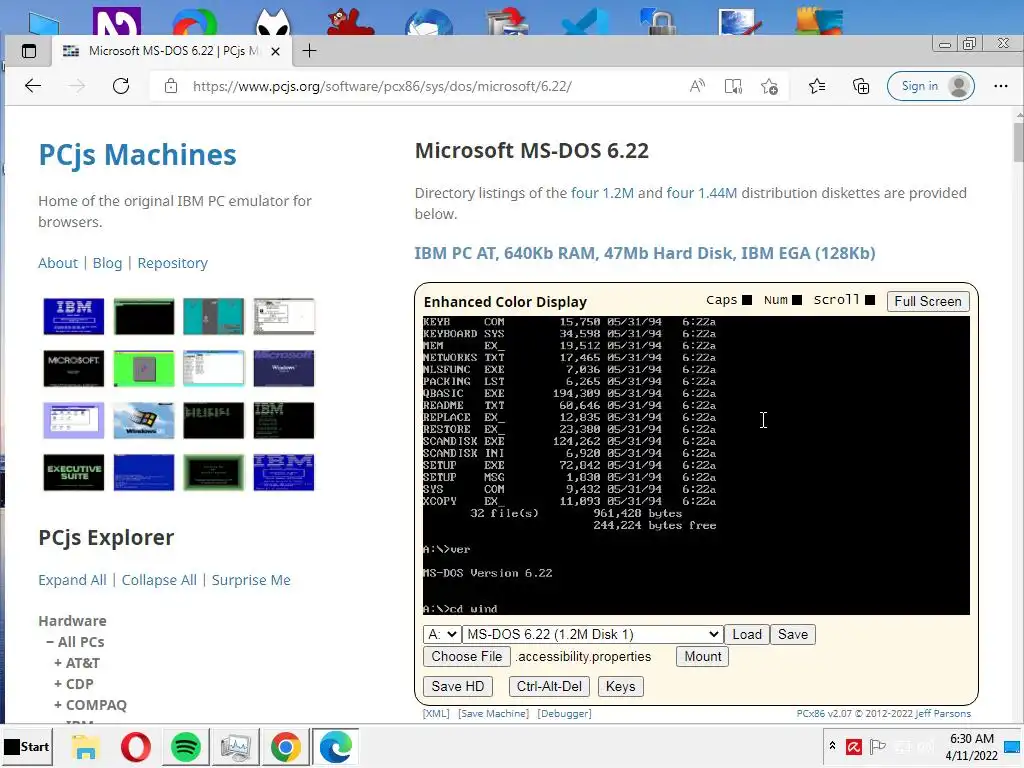Launch Google Chrome from the taskbar
This screenshot has width=1024, height=768.
tap(285, 747)
